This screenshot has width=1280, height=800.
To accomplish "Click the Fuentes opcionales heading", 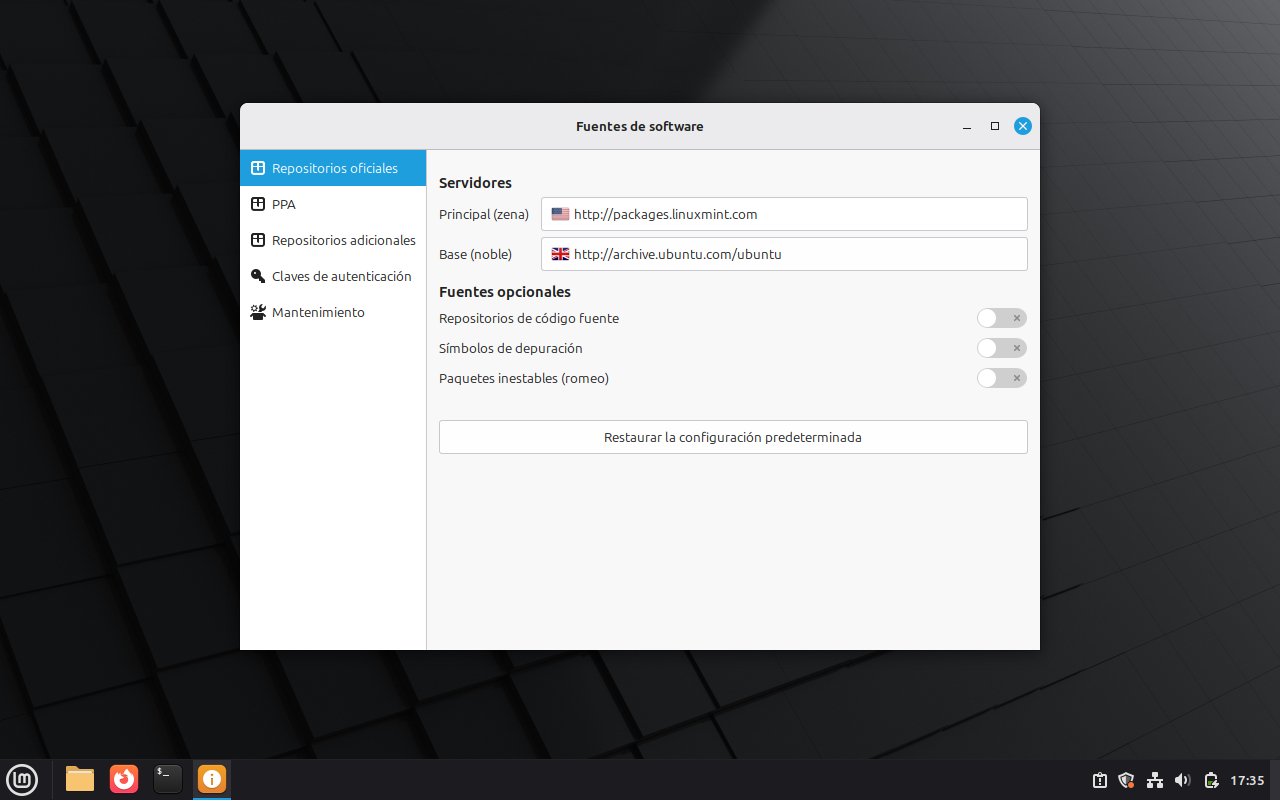I will (x=505, y=292).
